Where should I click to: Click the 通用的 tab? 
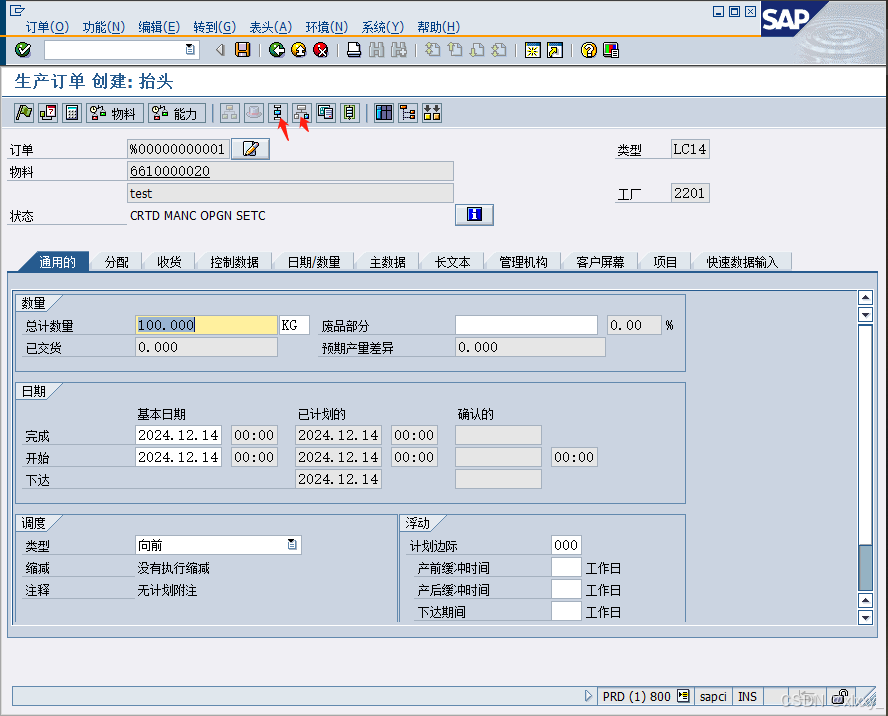(x=57, y=262)
